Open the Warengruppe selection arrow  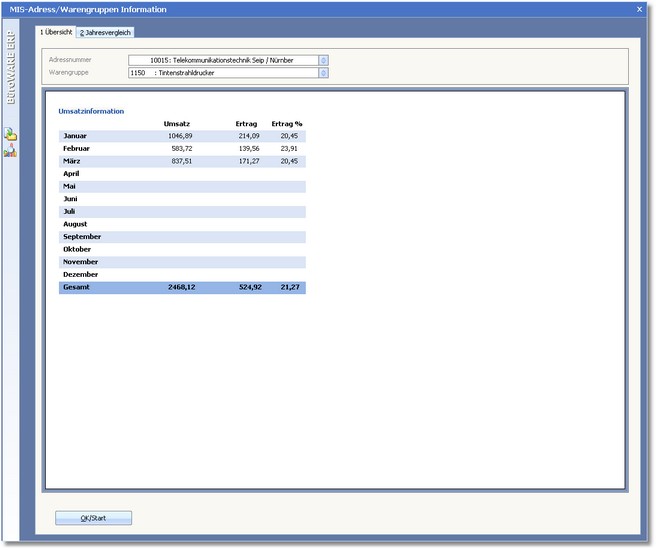point(323,72)
